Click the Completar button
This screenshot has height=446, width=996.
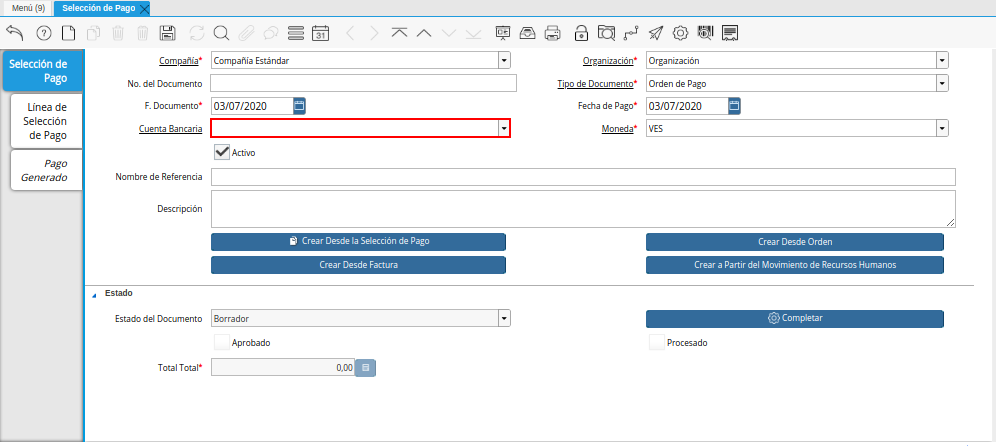(x=795, y=318)
